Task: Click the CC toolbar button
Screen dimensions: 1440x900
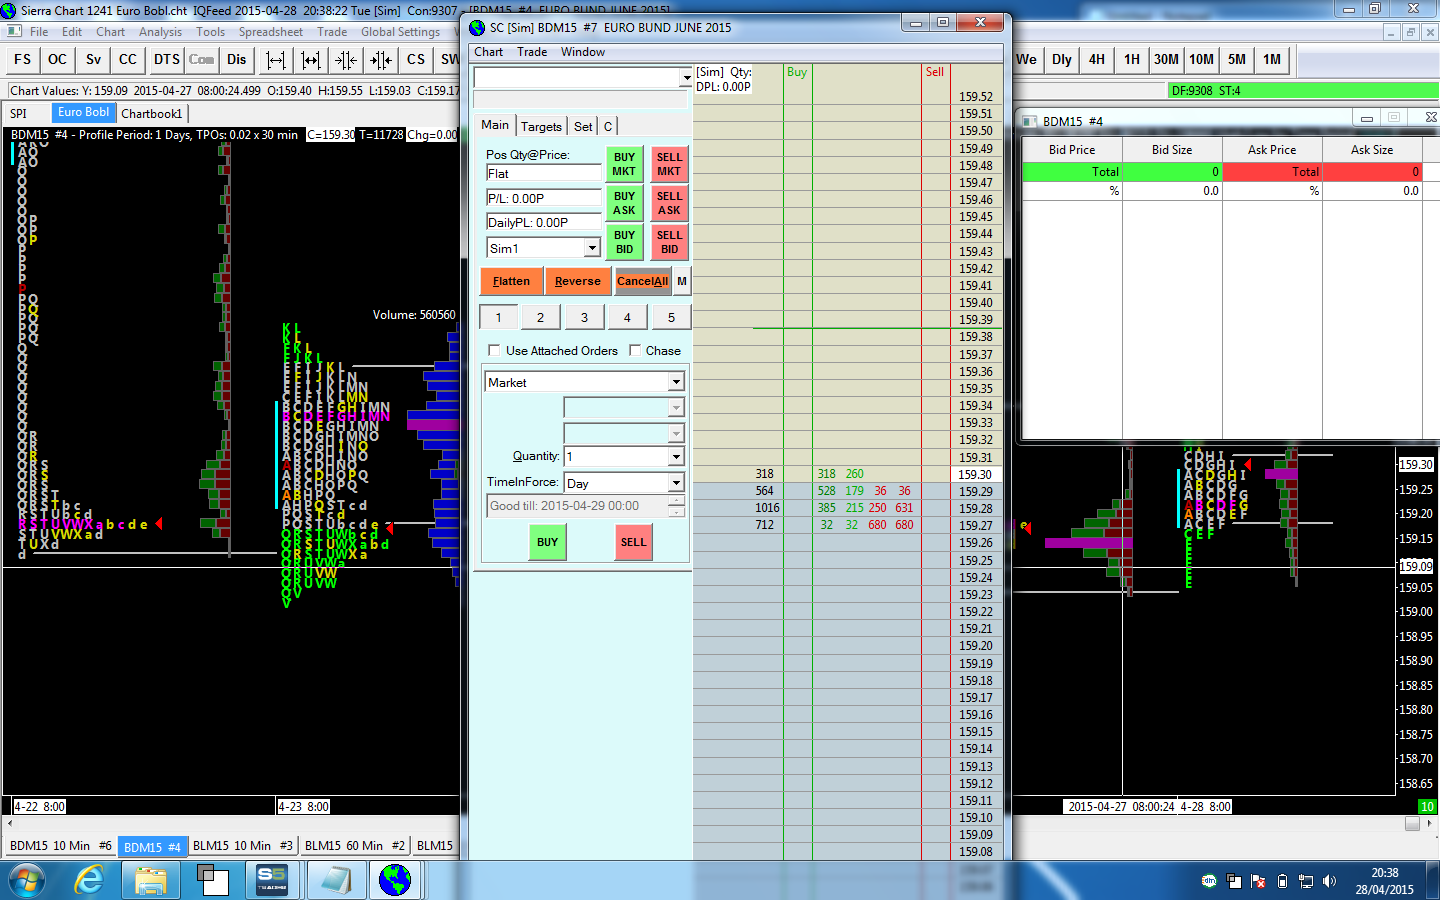Action: pyautogui.click(x=128, y=60)
